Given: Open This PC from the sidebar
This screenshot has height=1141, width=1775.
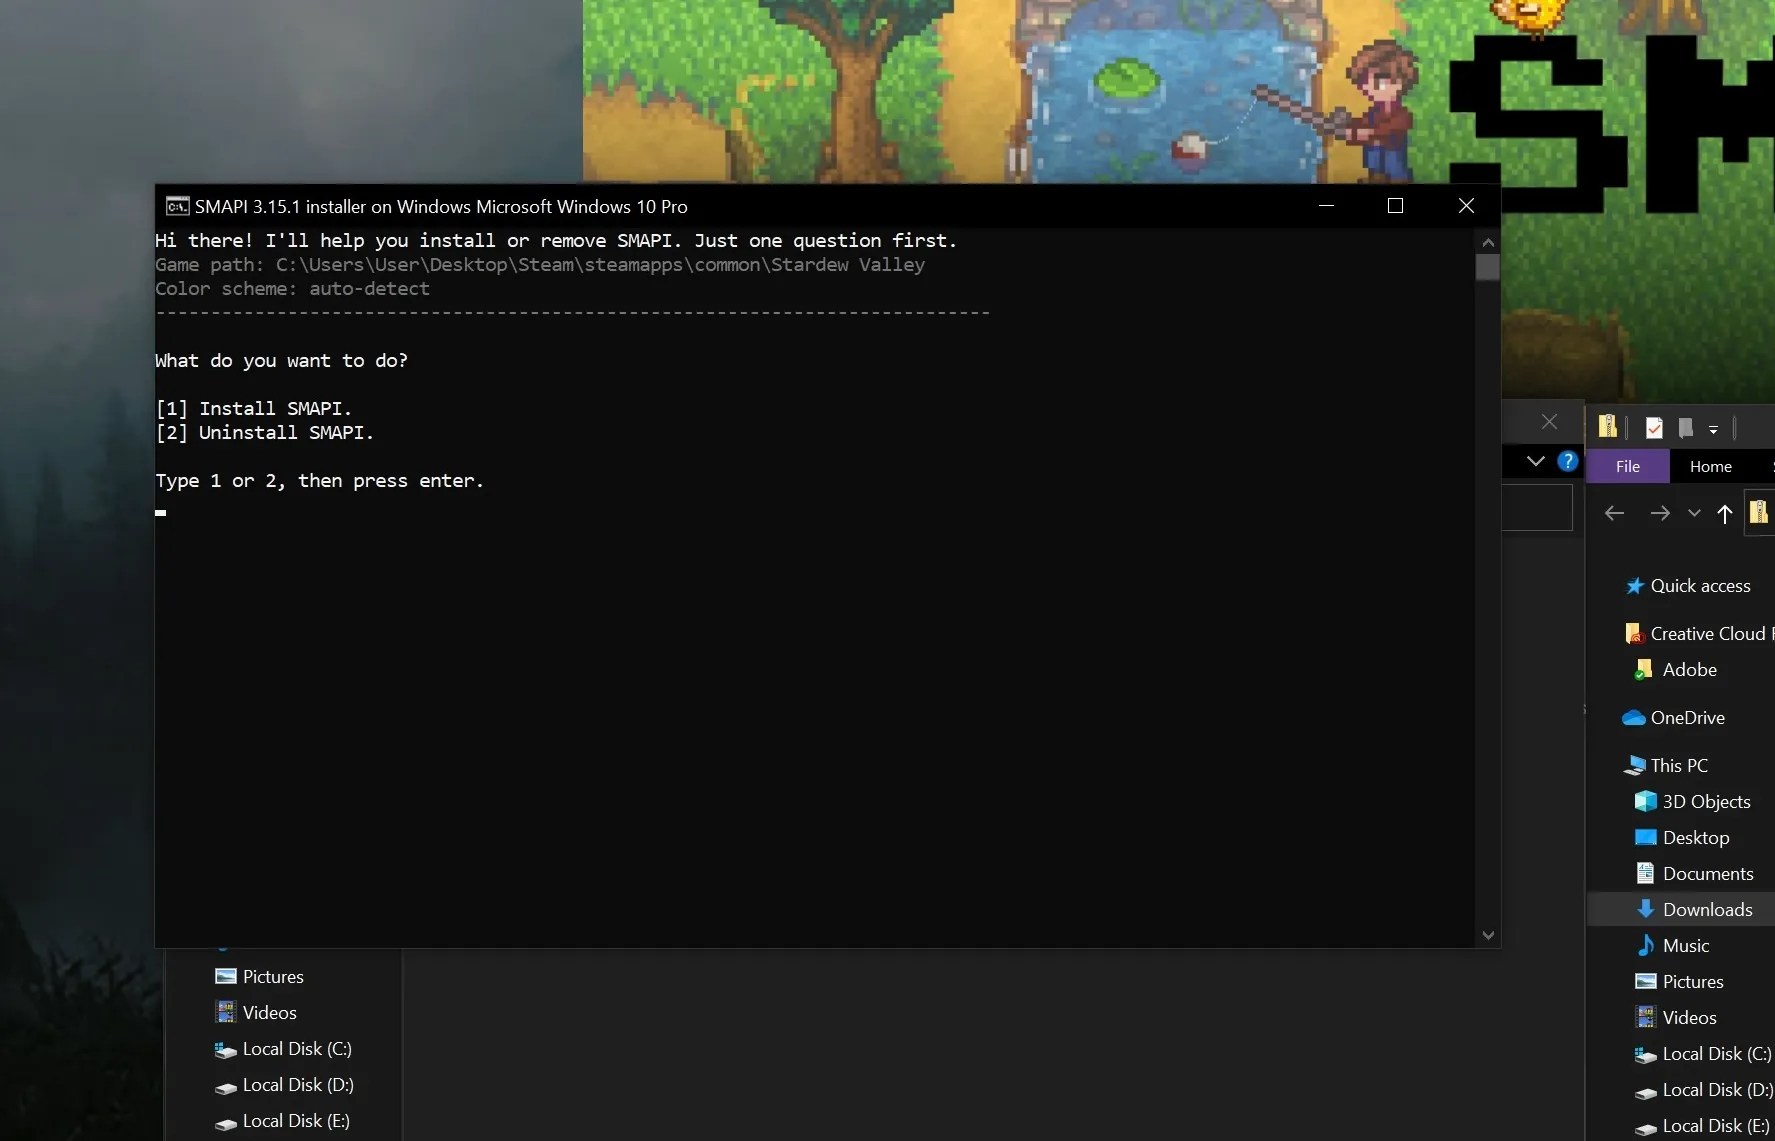Looking at the screenshot, I should [x=1678, y=765].
